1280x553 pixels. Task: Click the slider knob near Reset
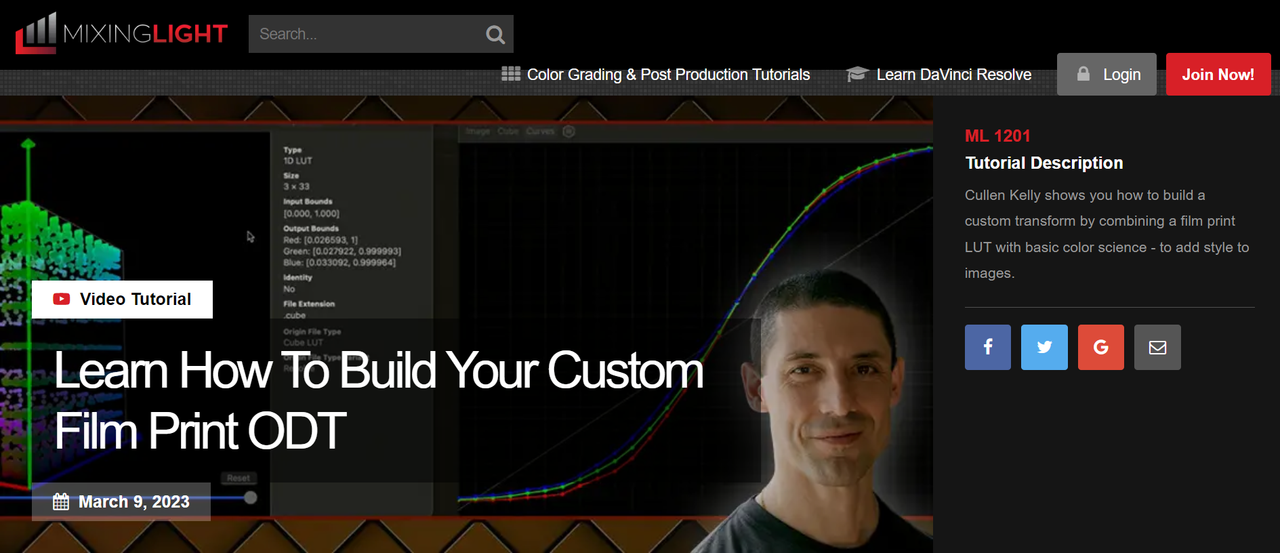250,497
